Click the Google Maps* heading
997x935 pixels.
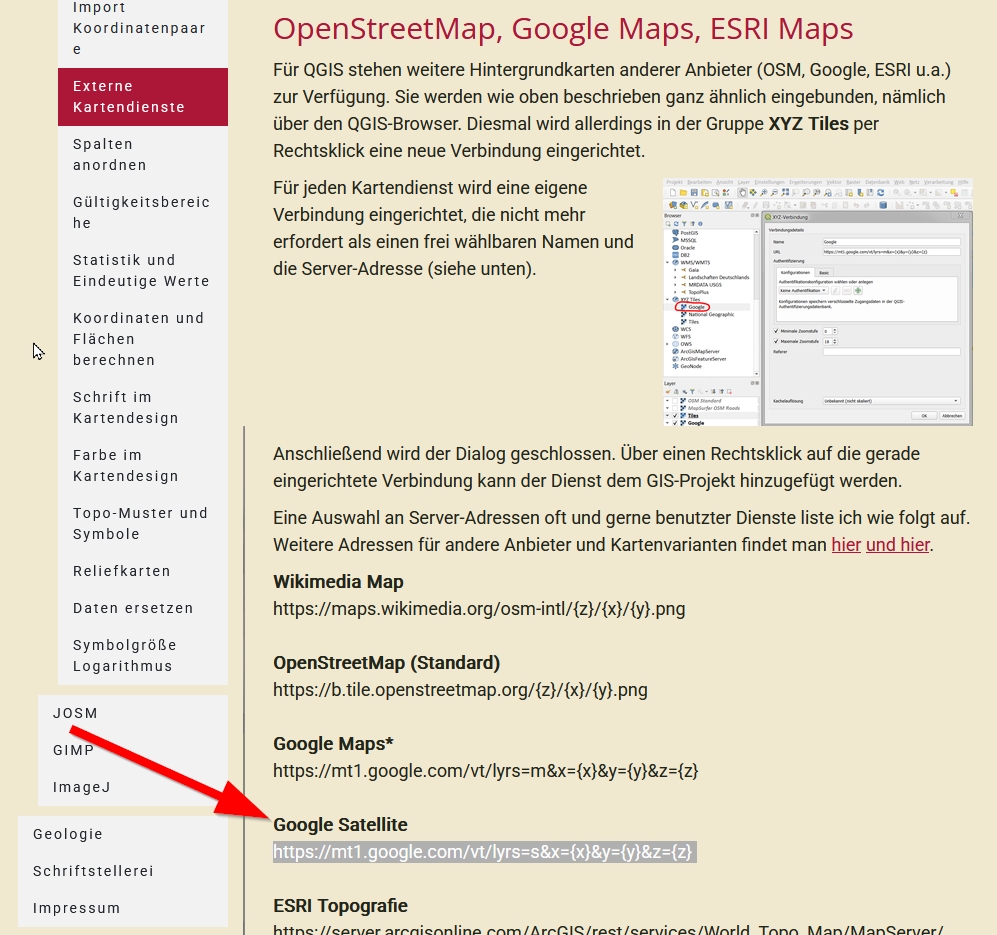coord(333,744)
